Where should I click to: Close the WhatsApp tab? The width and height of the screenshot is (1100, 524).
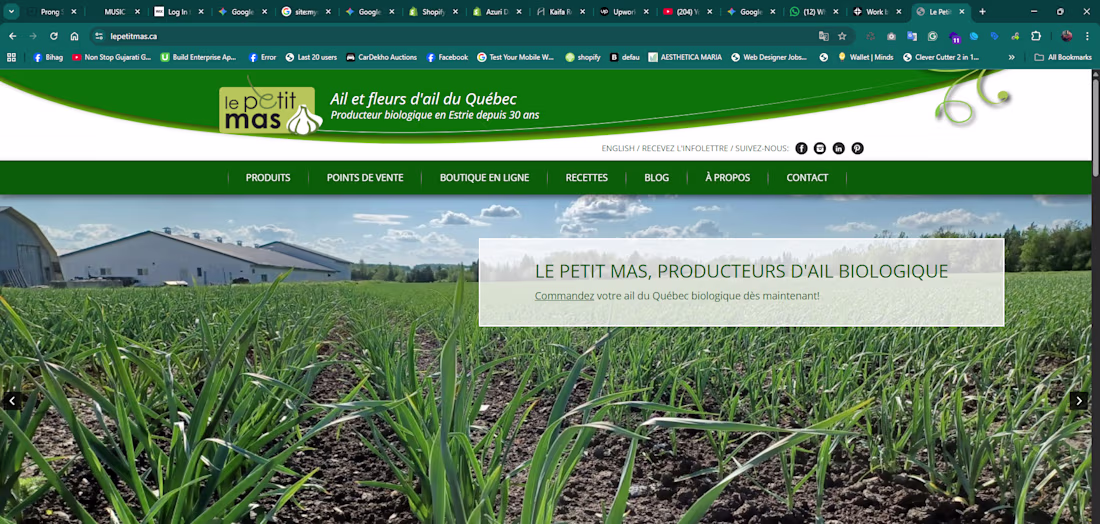click(x=836, y=12)
